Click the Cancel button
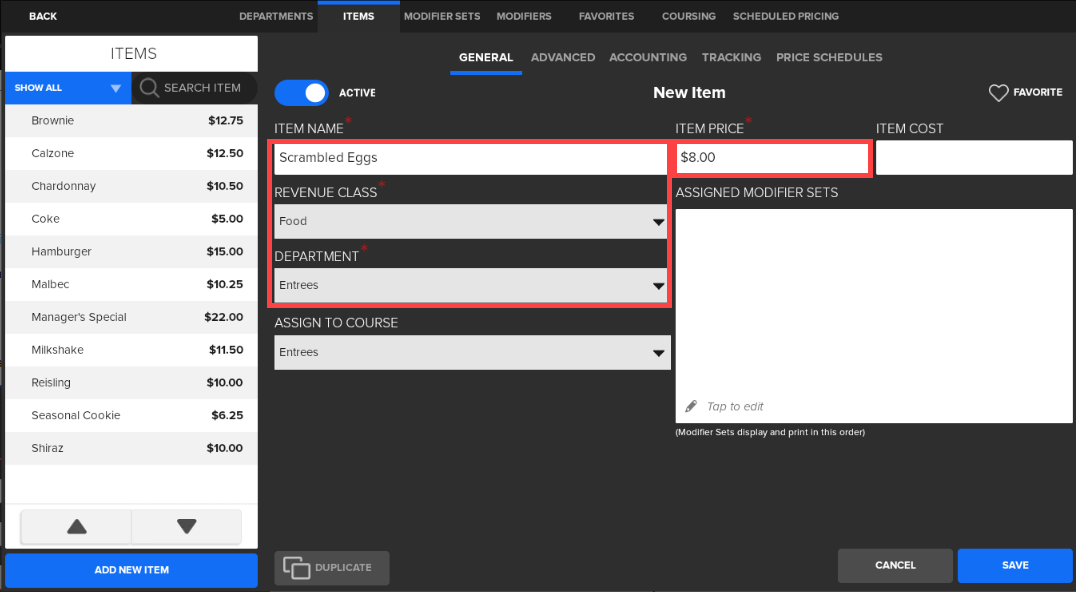This screenshot has width=1076, height=592. click(895, 566)
